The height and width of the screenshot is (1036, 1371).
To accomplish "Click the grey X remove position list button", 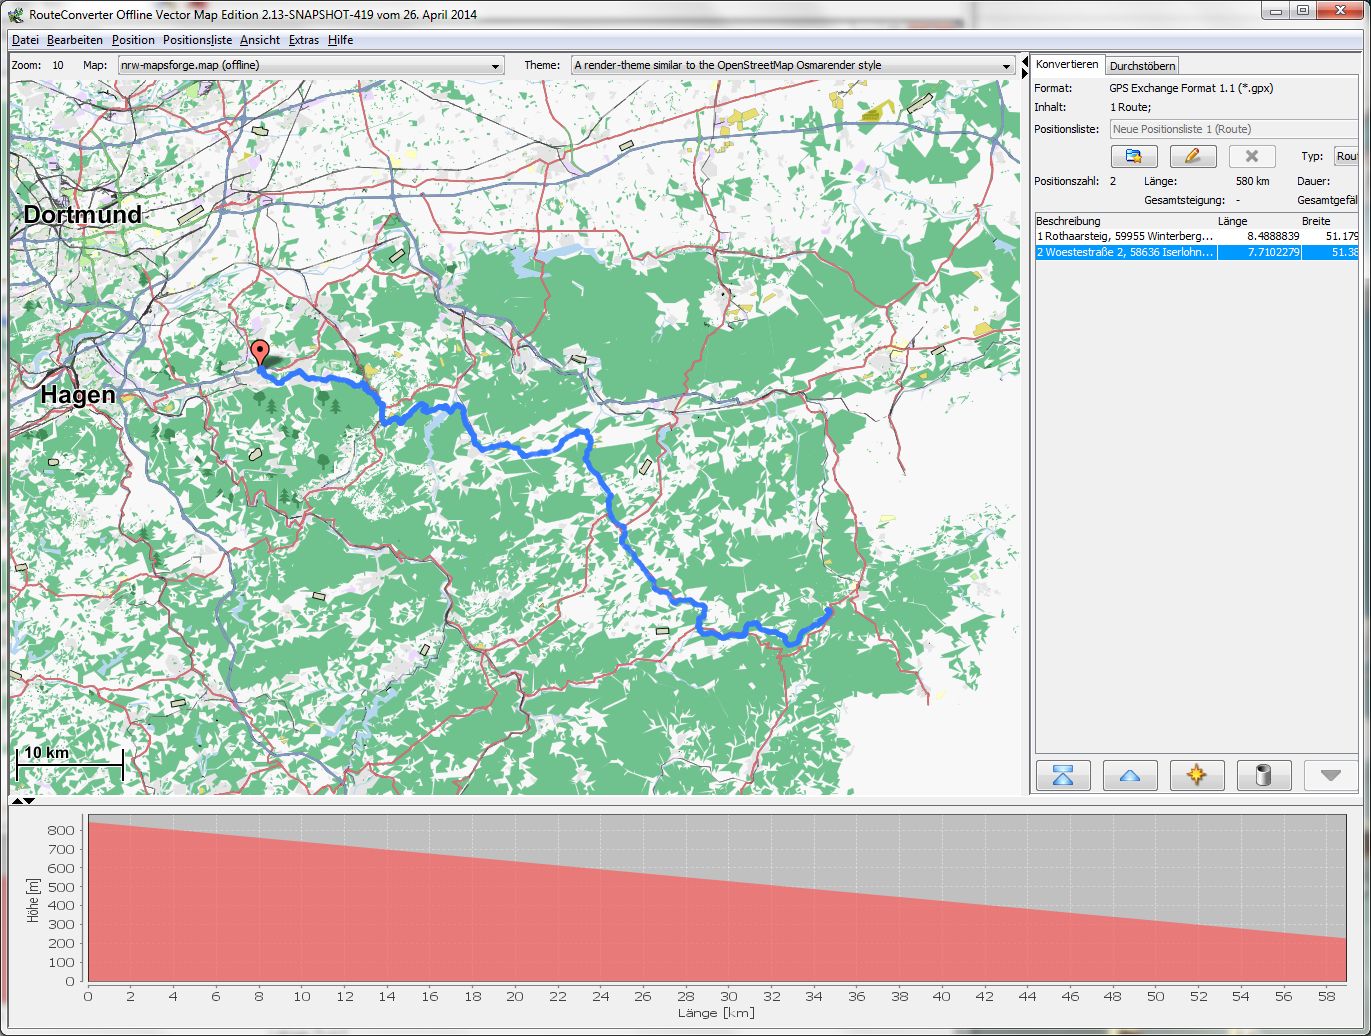I will click(1251, 156).
